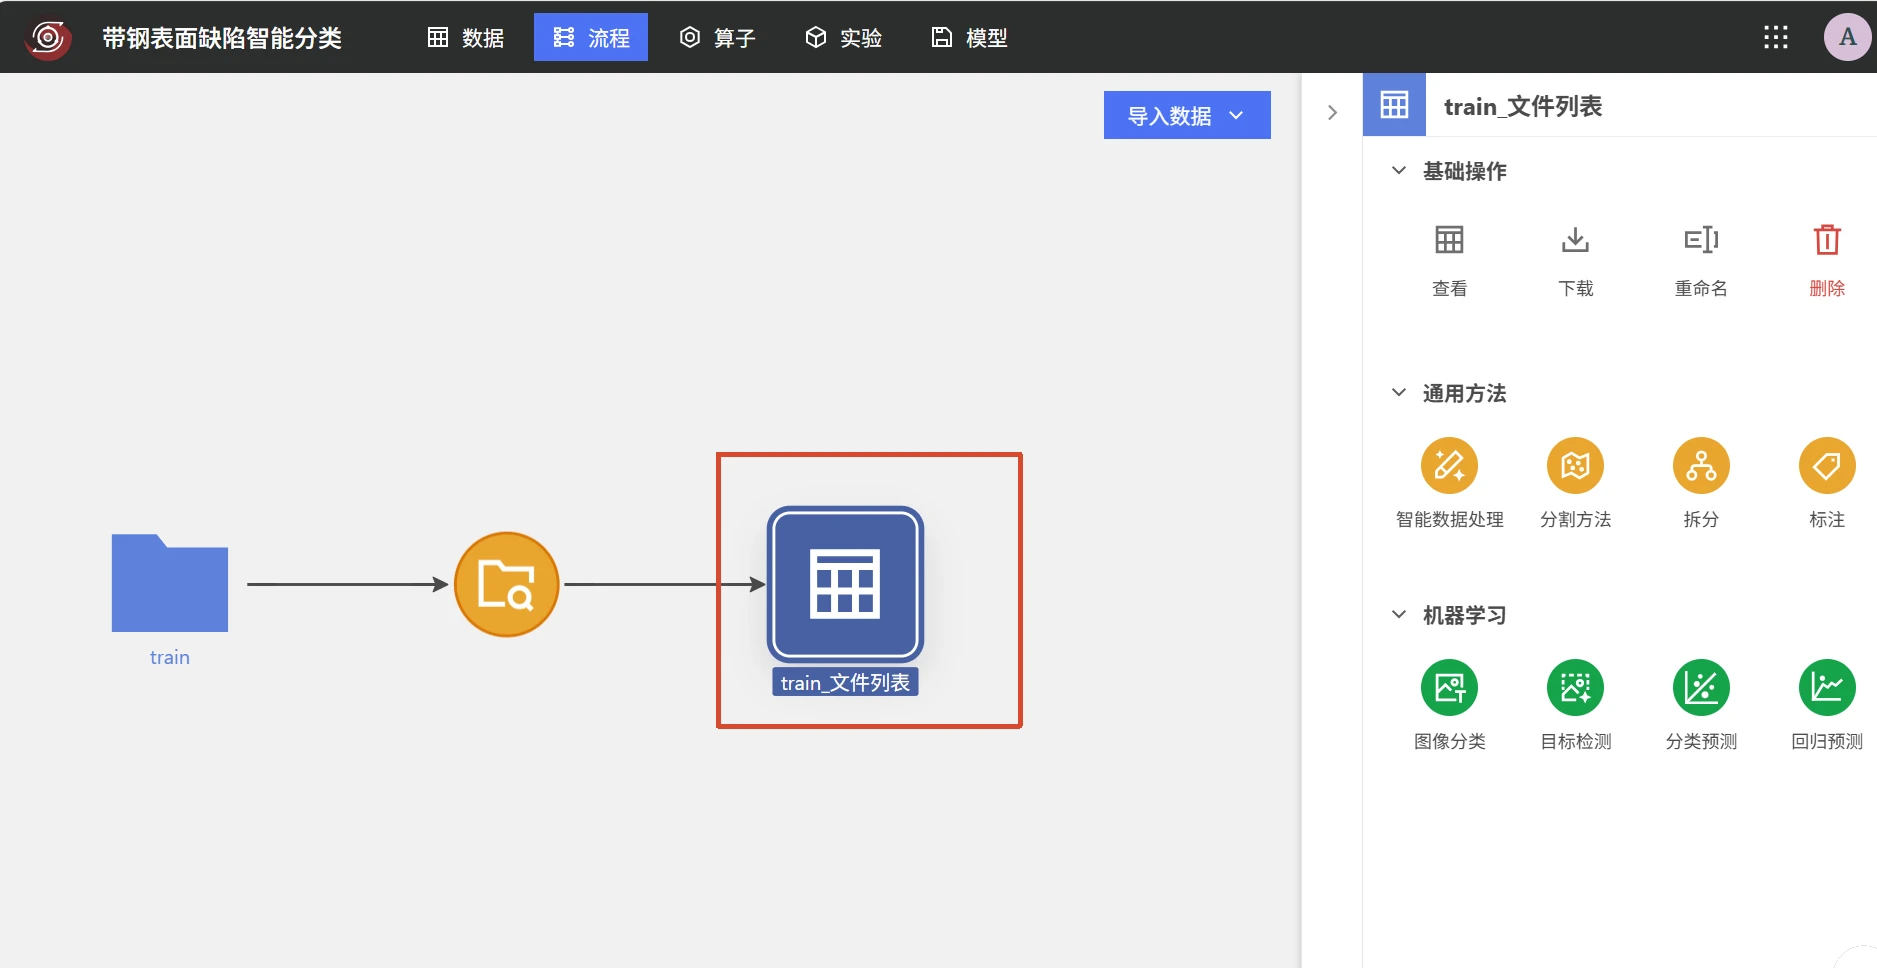This screenshot has height=968, width=1877.
Task: Click the train folder label
Action: click(170, 657)
